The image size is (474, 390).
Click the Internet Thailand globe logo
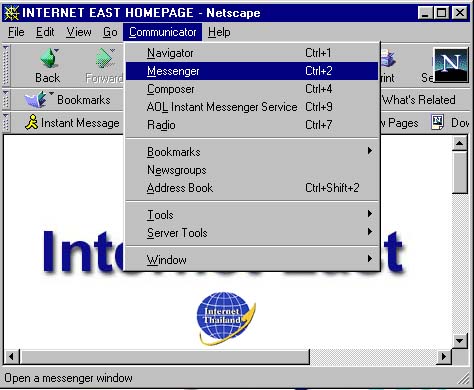[x=226, y=318]
